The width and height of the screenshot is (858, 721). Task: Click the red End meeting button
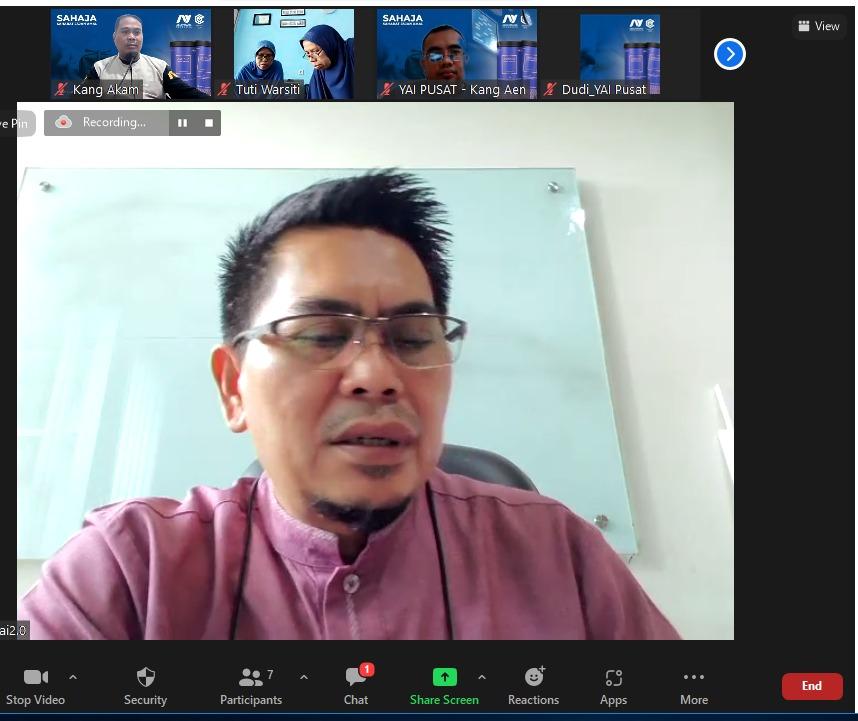pyautogui.click(x=811, y=686)
